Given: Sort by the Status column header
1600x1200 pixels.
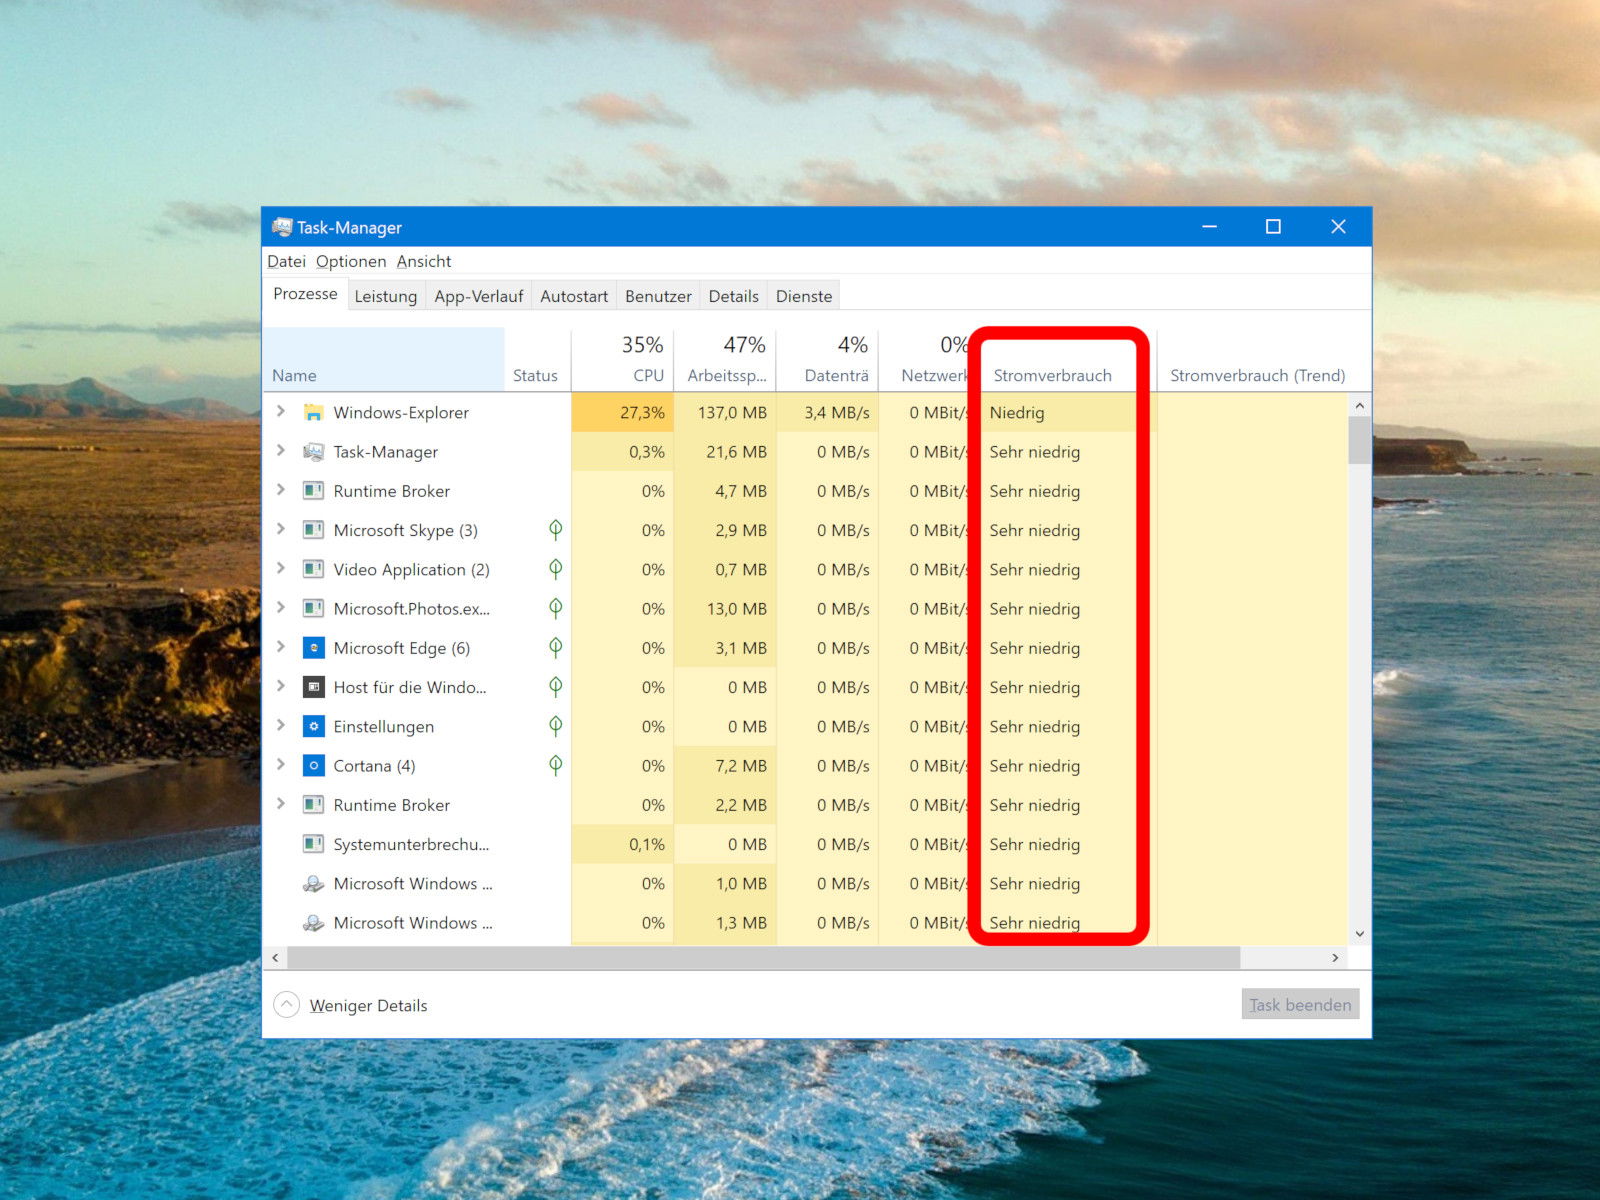Looking at the screenshot, I should click(x=537, y=360).
